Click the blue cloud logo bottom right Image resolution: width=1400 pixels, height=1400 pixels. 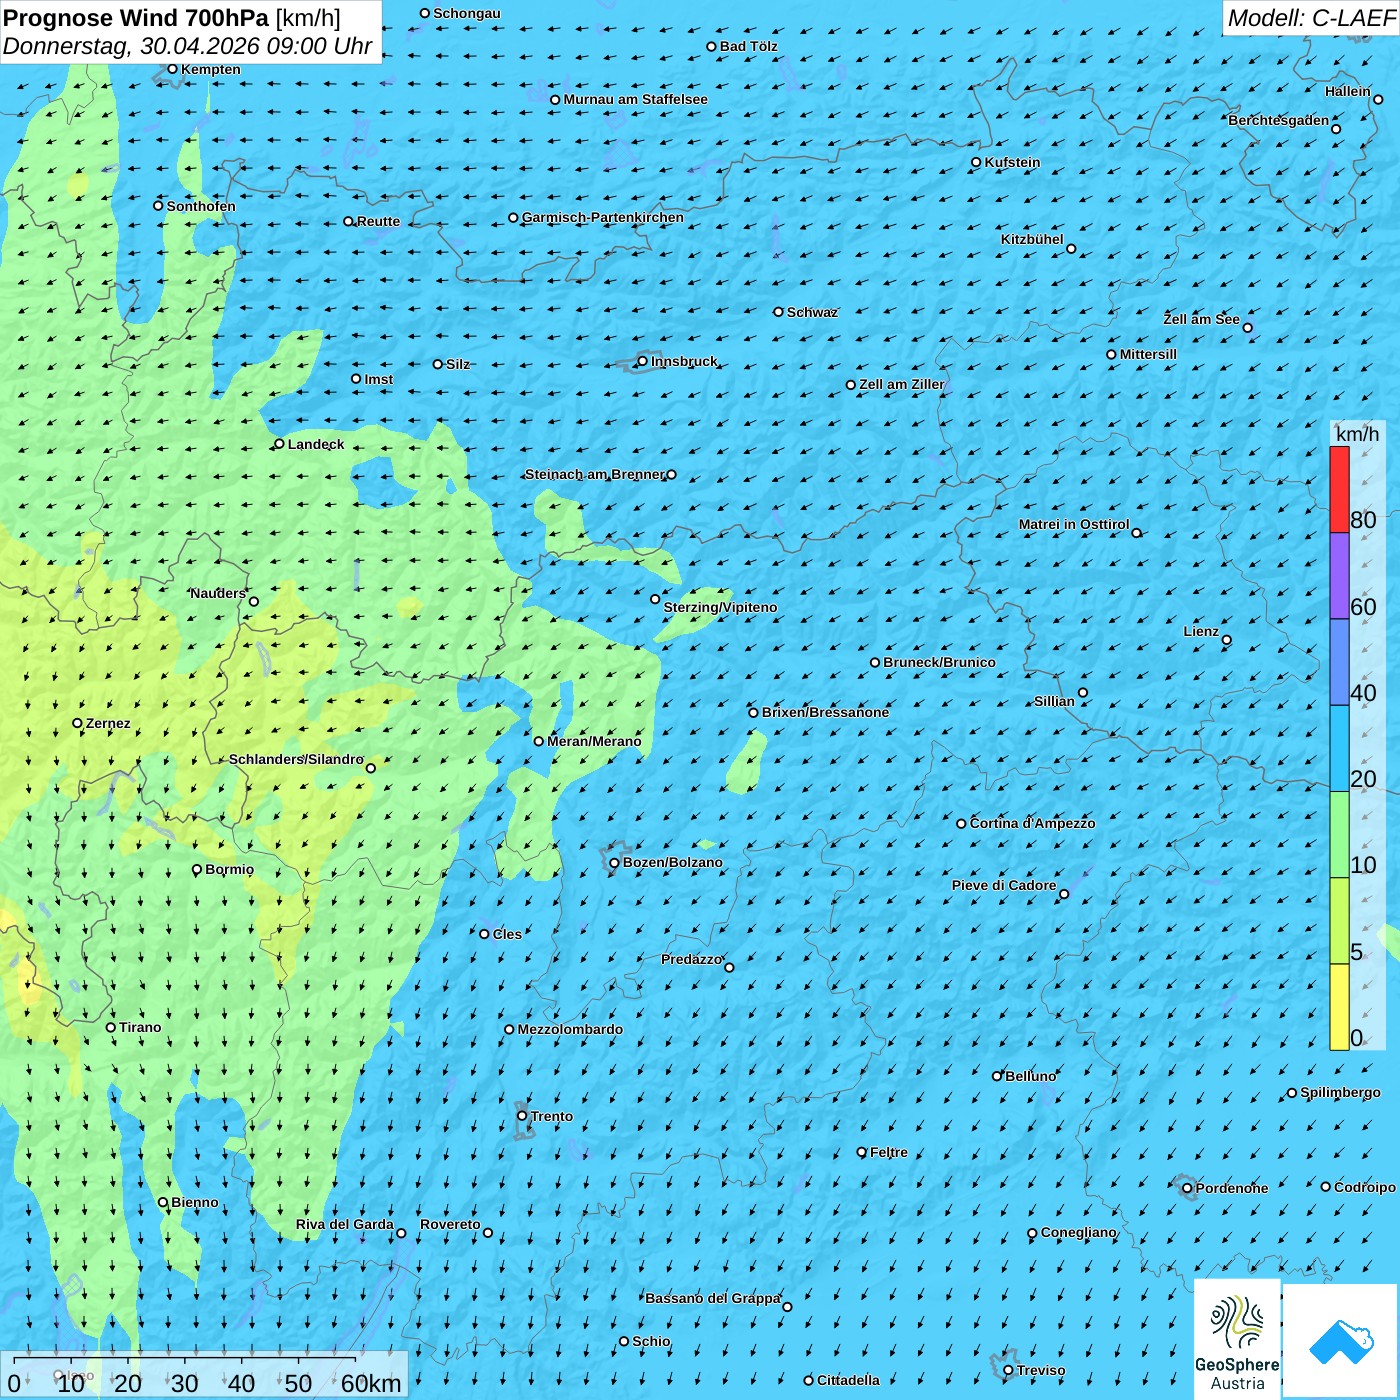tap(1341, 1340)
